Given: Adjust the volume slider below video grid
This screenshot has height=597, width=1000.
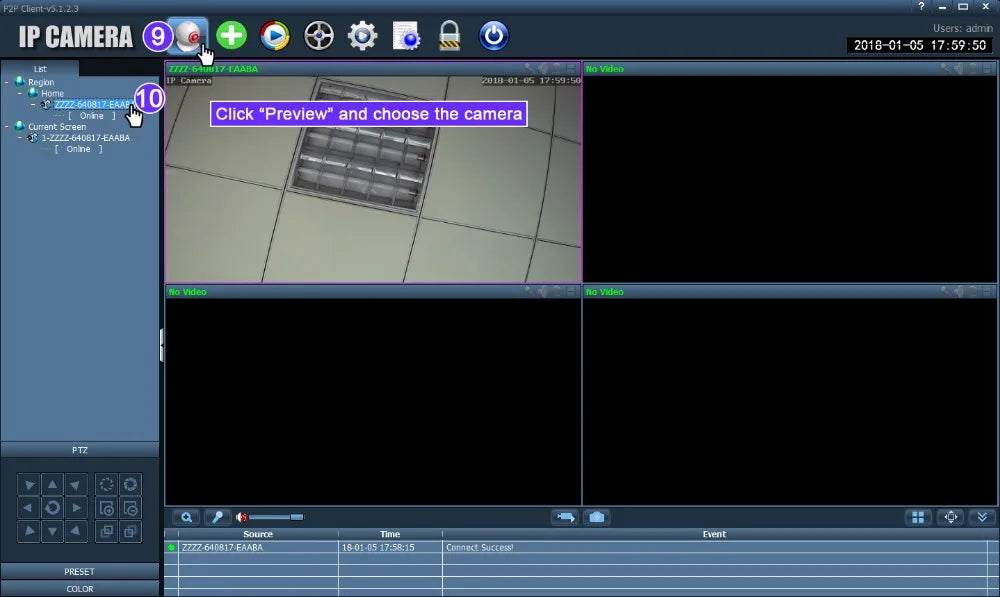Looking at the screenshot, I should [x=276, y=517].
